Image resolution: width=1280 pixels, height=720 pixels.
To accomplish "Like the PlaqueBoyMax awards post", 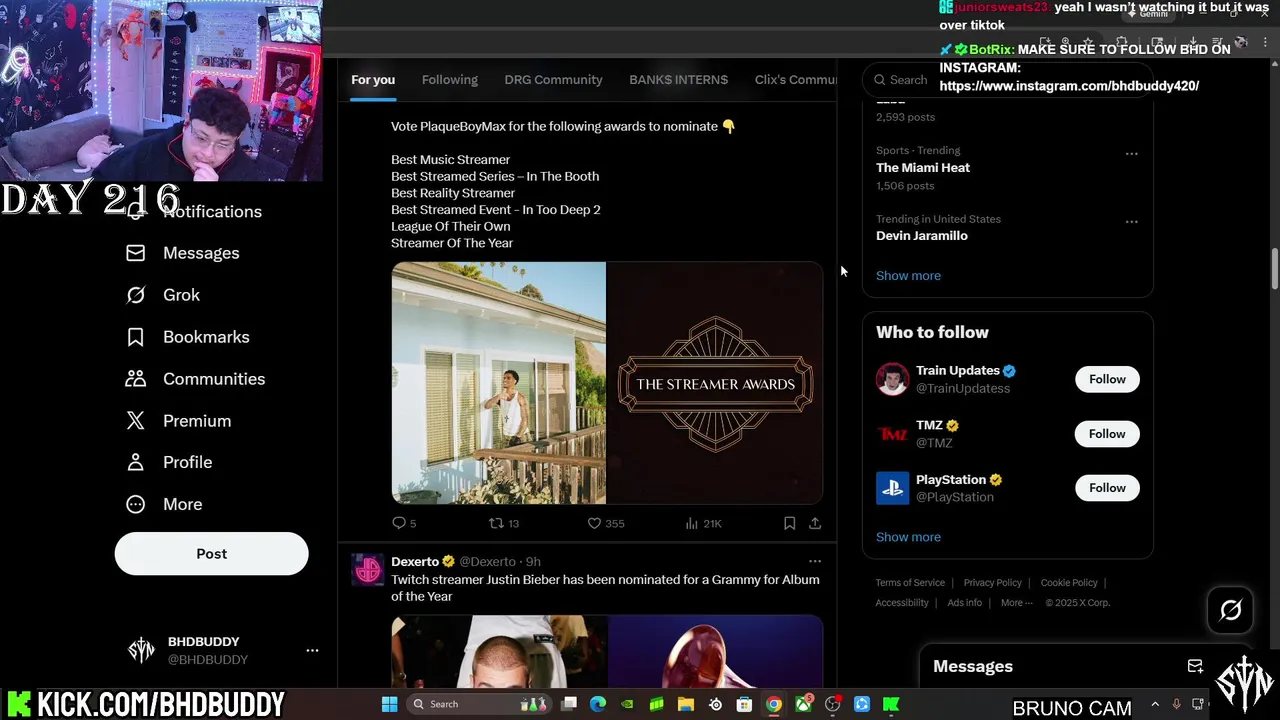I will [605, 523].
